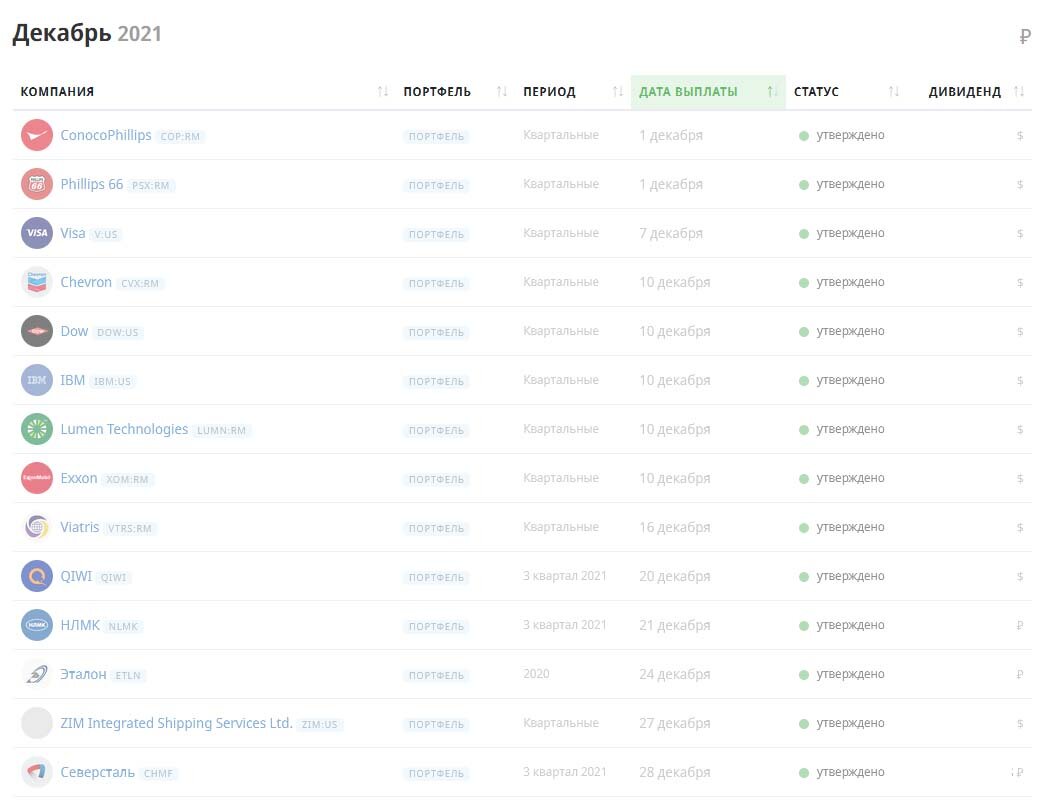Click the Exxon logo icon
1055x802 pixels.
(37, 478)
